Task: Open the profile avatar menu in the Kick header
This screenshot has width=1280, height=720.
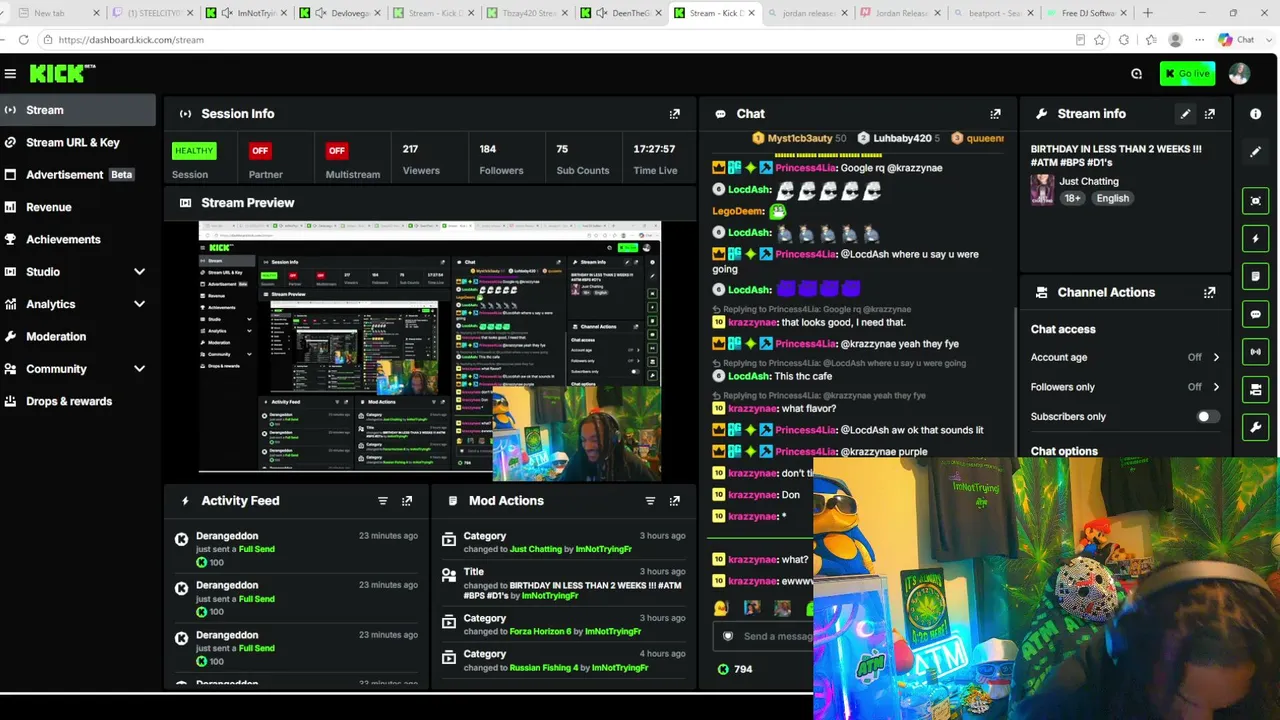Action: [1239, 74]
